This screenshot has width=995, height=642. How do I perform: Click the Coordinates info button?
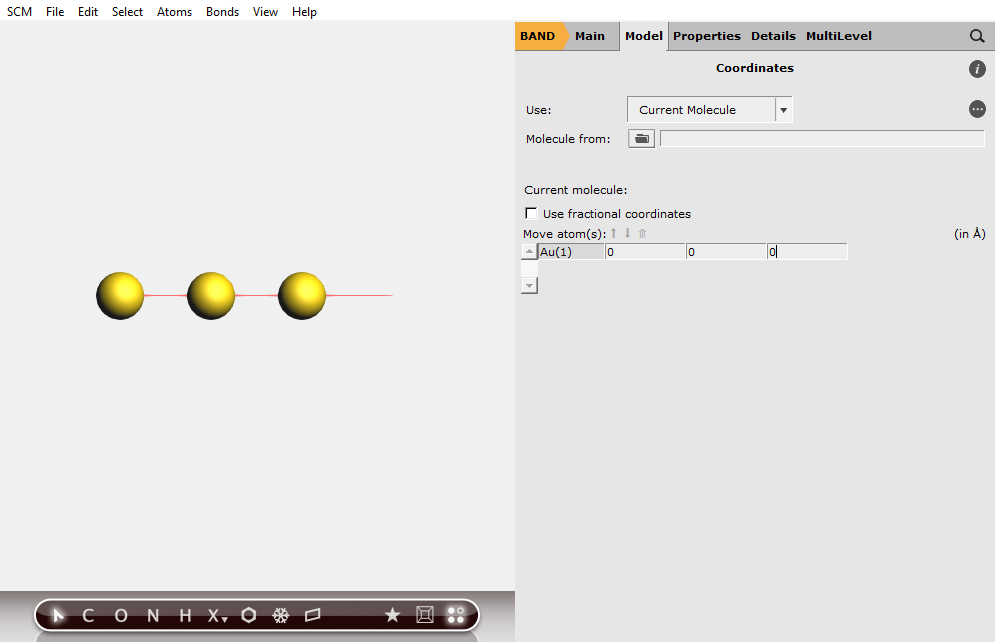tap(977, 69)
